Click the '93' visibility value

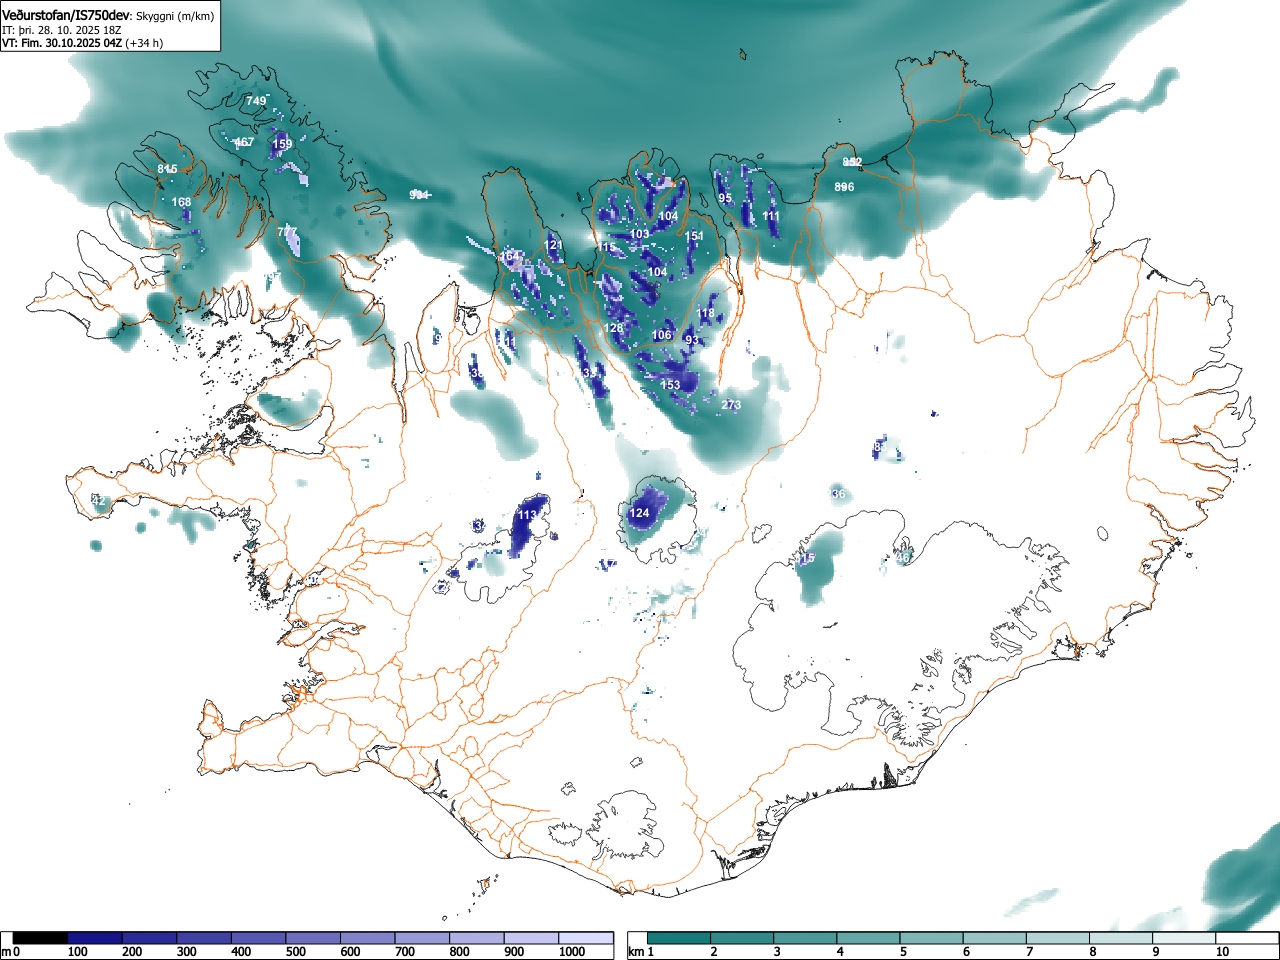(692, 340)
